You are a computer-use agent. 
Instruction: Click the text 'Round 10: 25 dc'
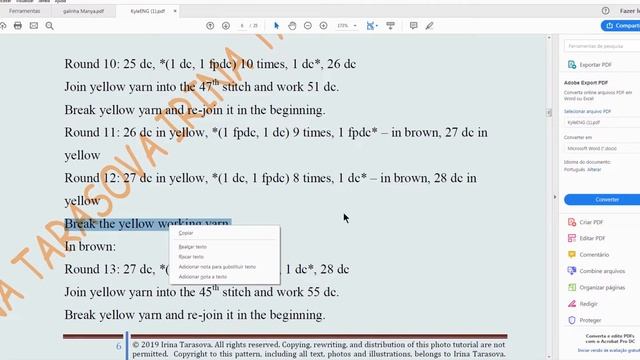coord(108,64)
